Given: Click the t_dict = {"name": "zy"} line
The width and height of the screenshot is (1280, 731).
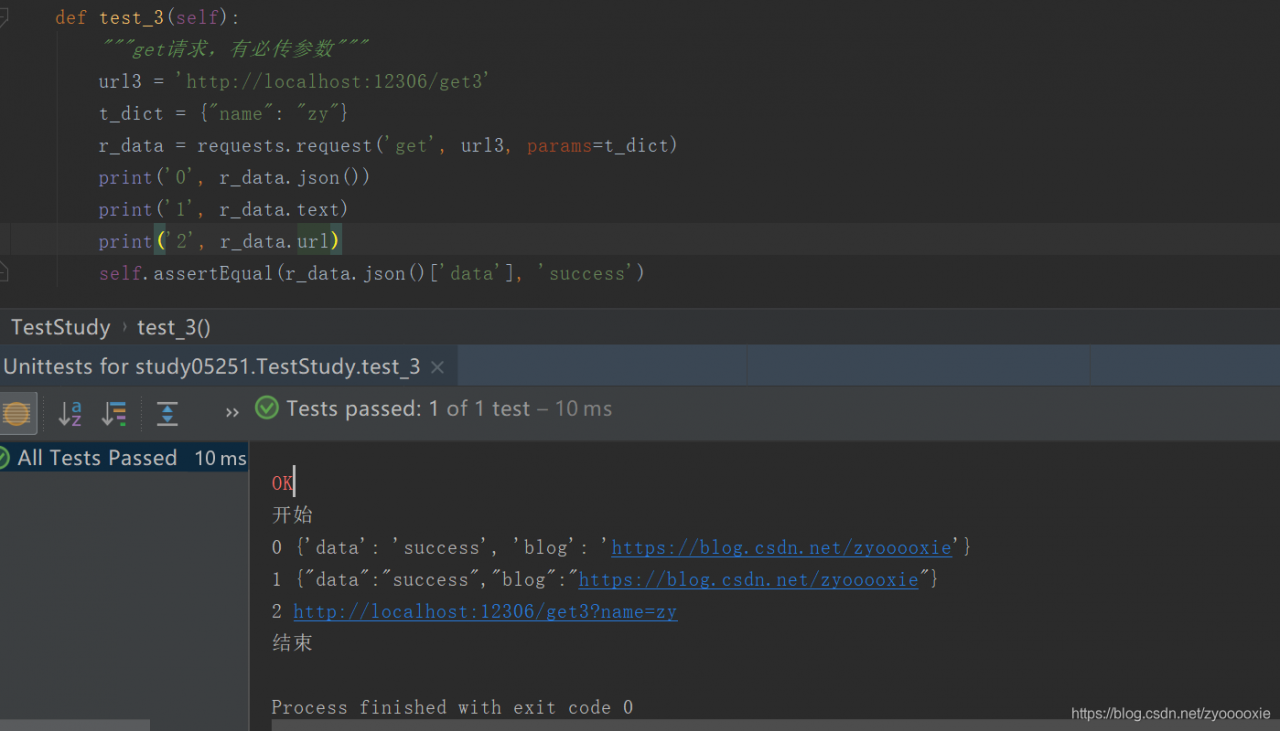Looking at the screenshot, I should coord(224,113).
